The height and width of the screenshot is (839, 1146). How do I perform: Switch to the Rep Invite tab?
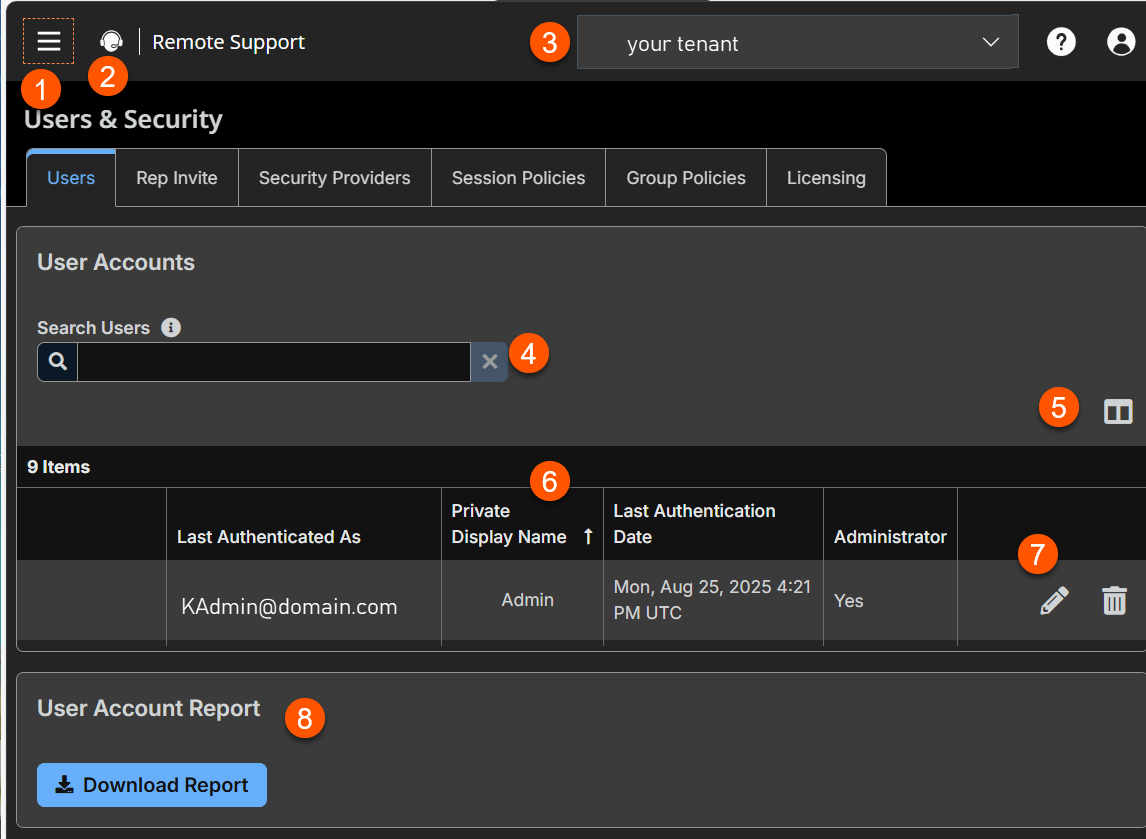tap(177, 178)
